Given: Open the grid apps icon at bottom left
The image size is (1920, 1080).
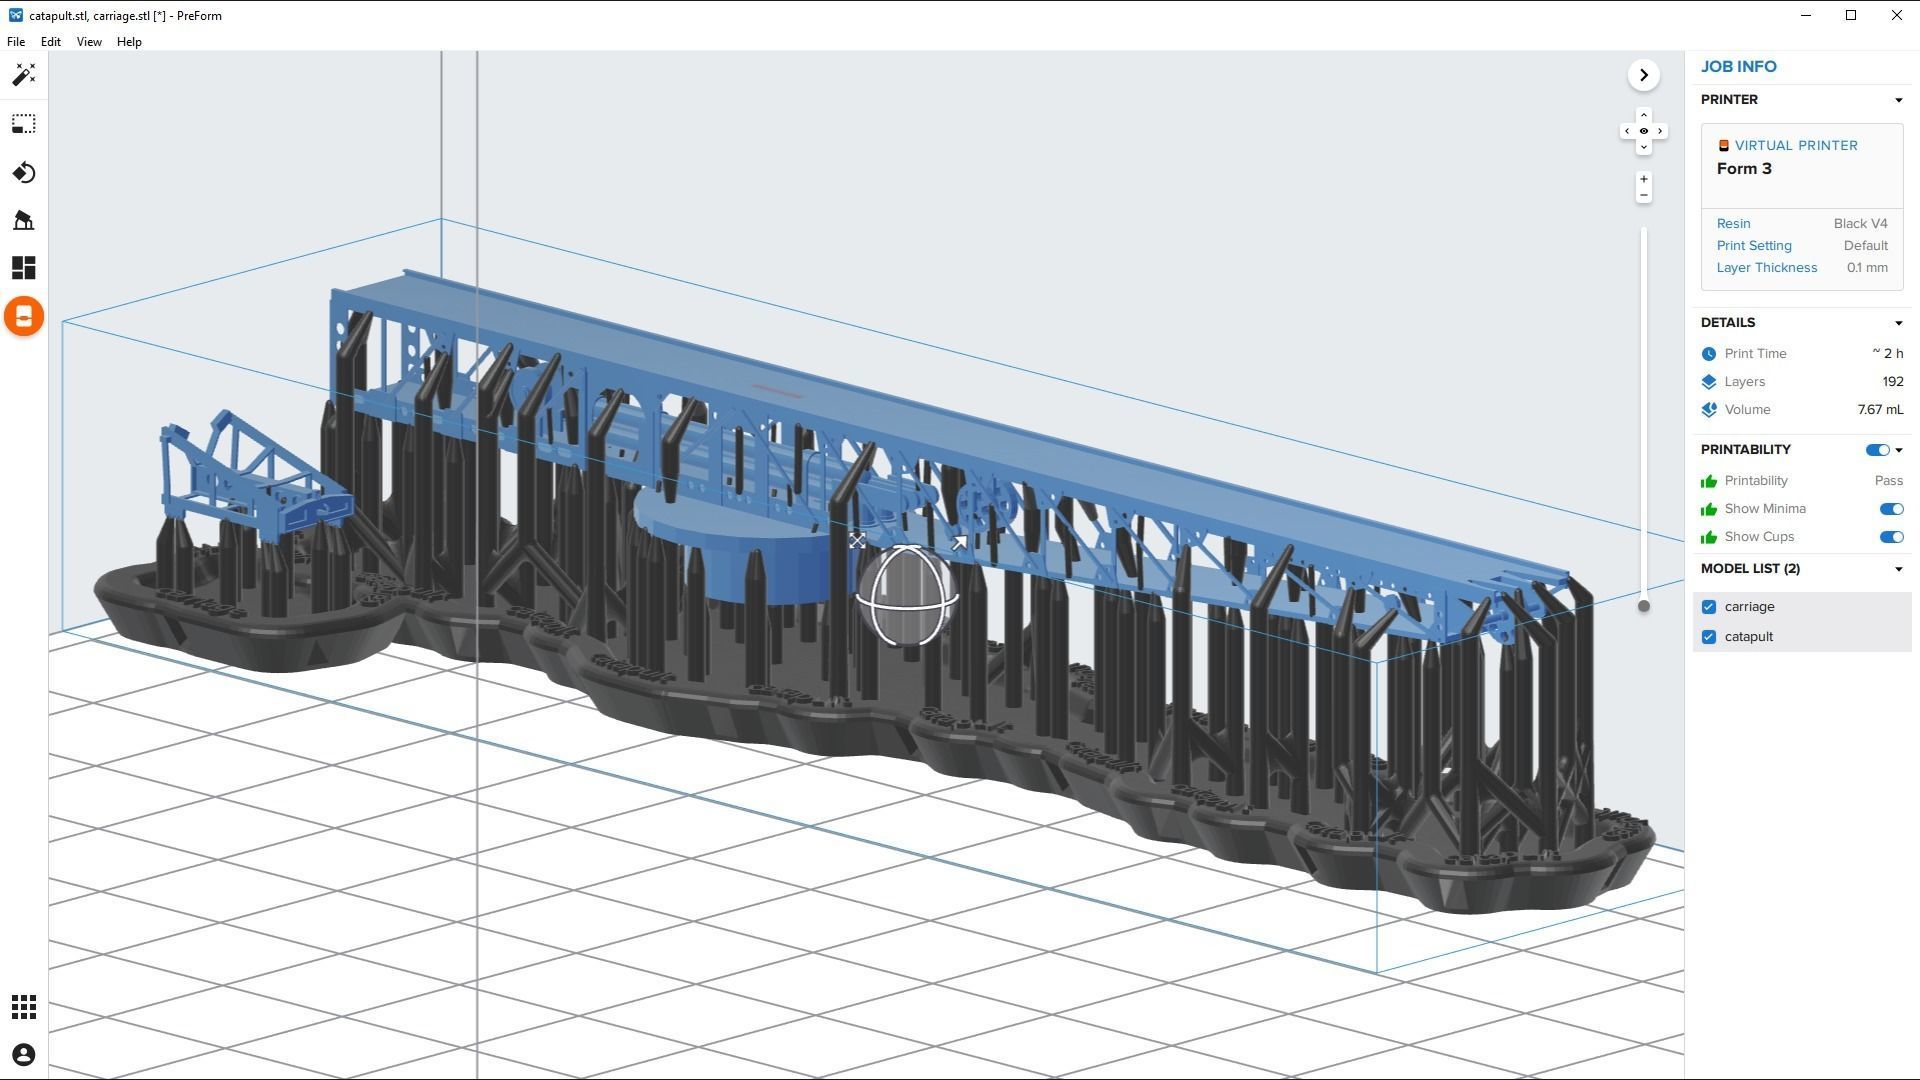Looking at the screenshot, I should [x=24, y=1007].
